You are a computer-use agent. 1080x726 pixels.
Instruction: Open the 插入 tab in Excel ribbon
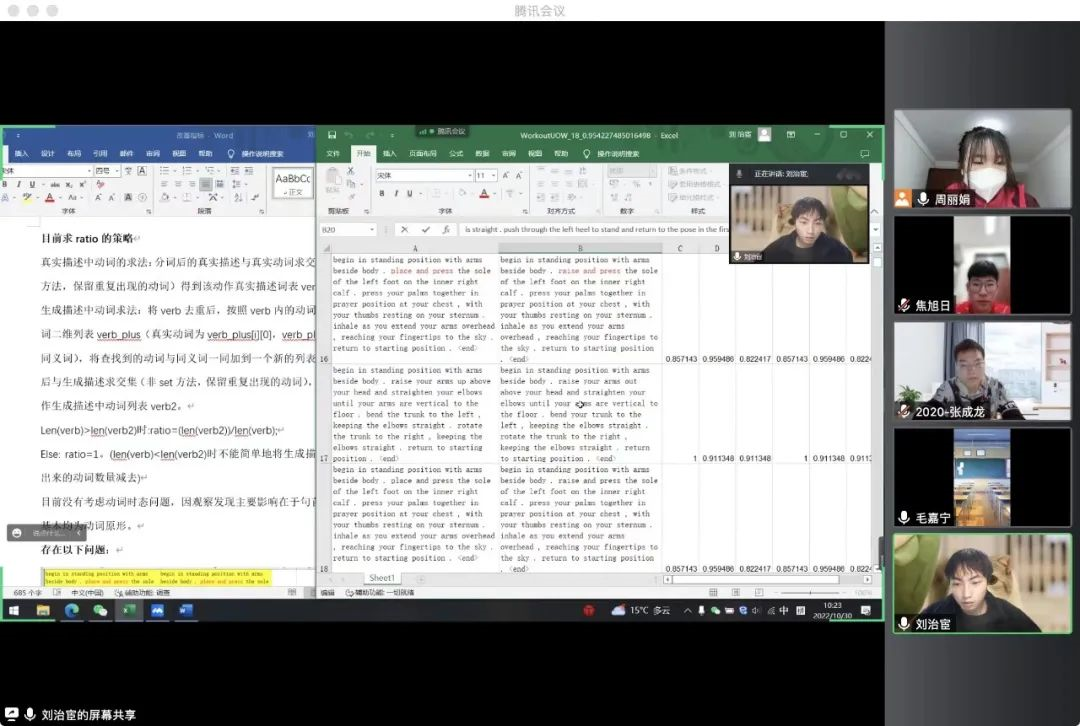[389, 154]
